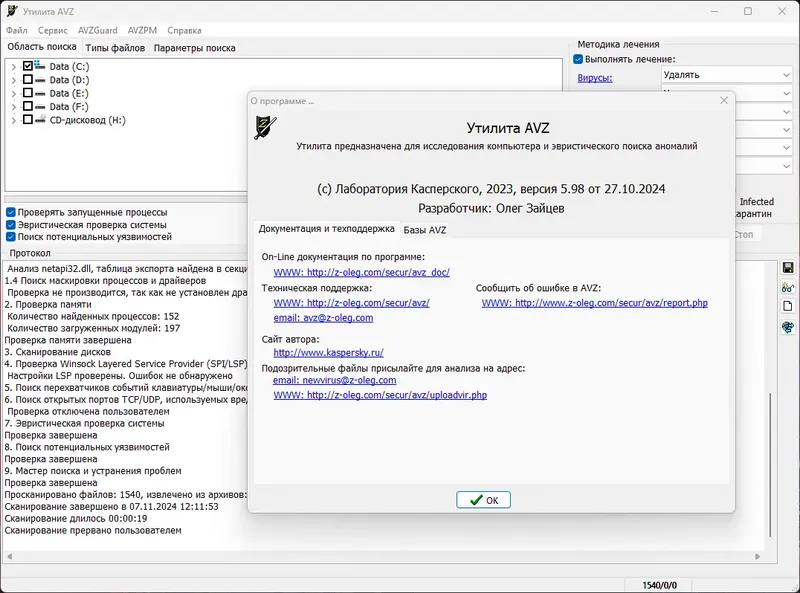The width and height of the screenshot is (800, 593).
Task: Open the Удалять dropdown for Вирусы
Action: (727, 75)
